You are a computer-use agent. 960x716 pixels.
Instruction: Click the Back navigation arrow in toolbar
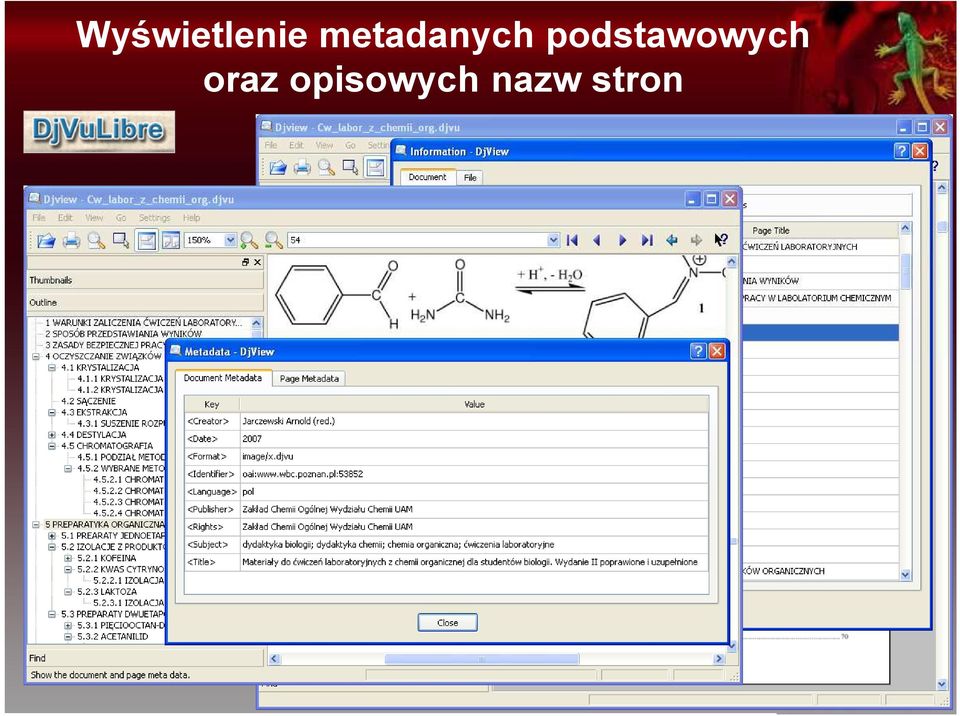[x=672, y=241]
